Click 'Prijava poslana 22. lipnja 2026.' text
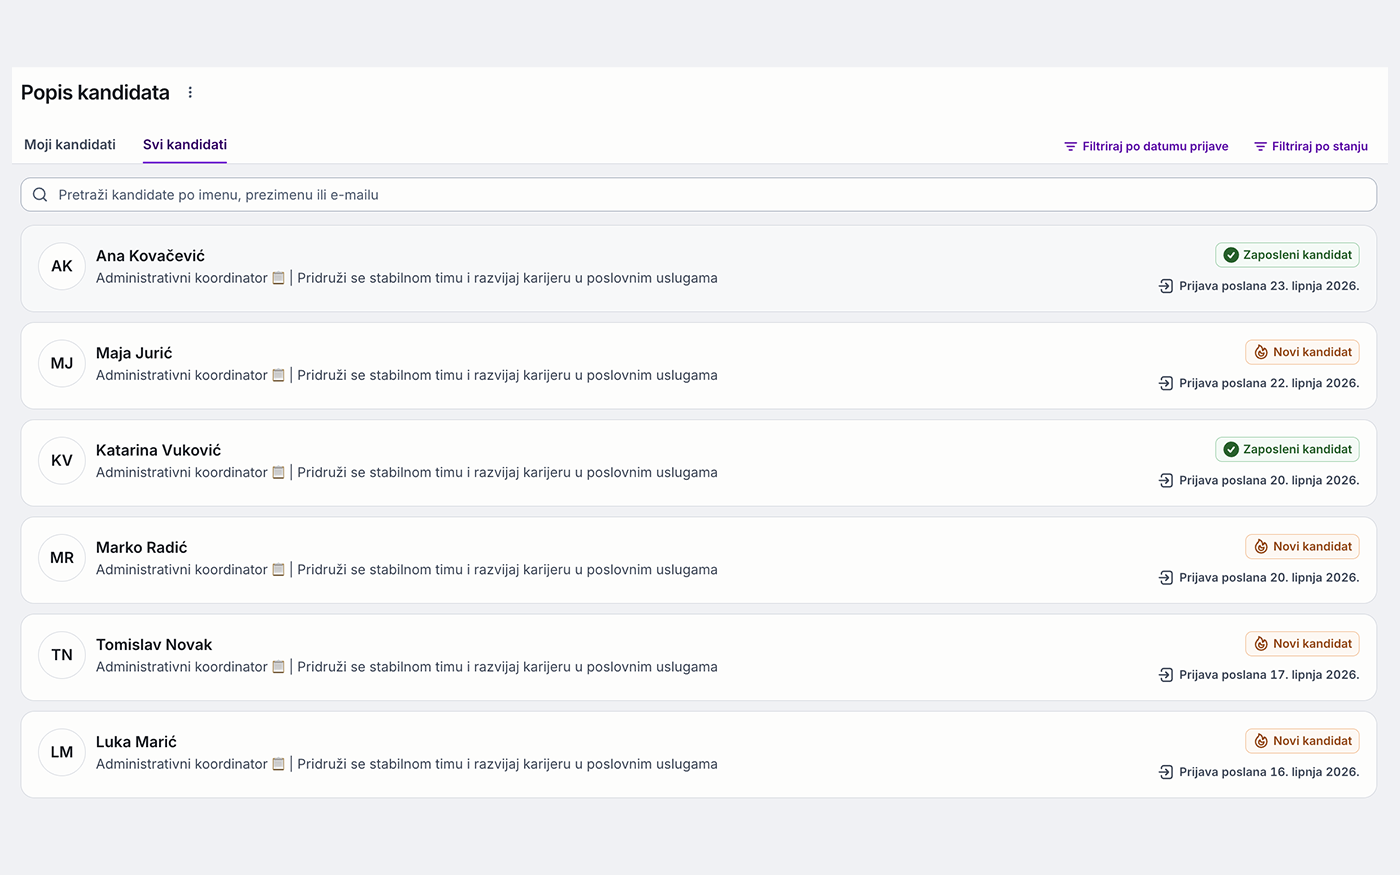The image size is (1400, 875). (1269, 383)
